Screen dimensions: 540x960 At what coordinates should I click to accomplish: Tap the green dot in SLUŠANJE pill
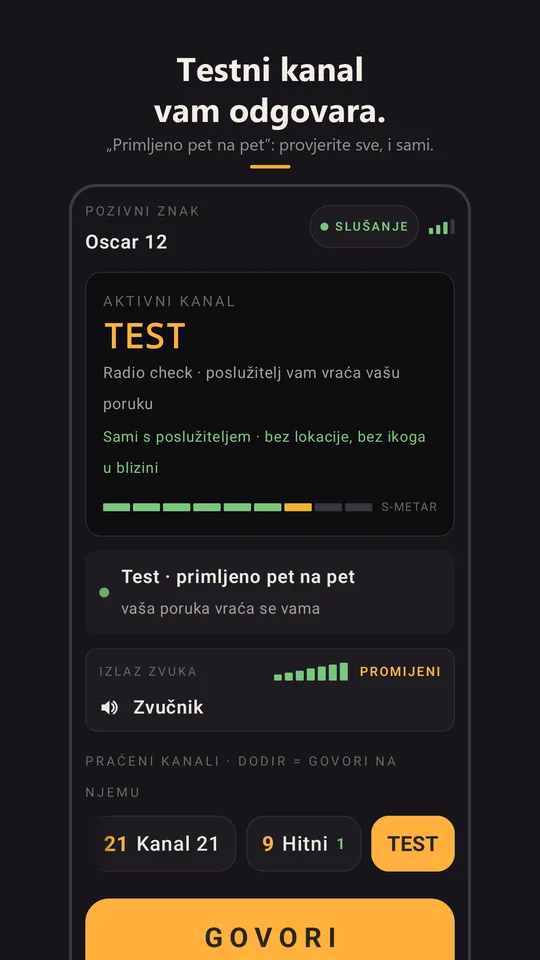coord(324,227)
